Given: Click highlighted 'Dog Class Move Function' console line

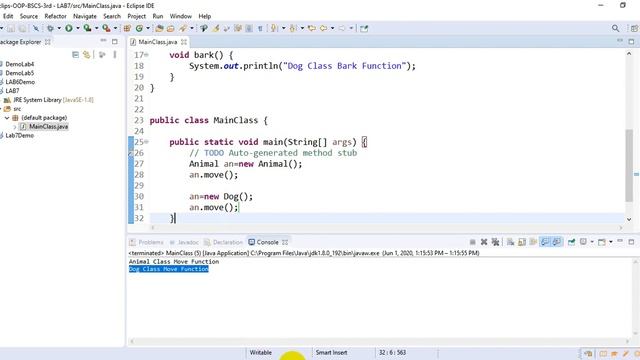Looking at the screenshot, I should point(169,269).
